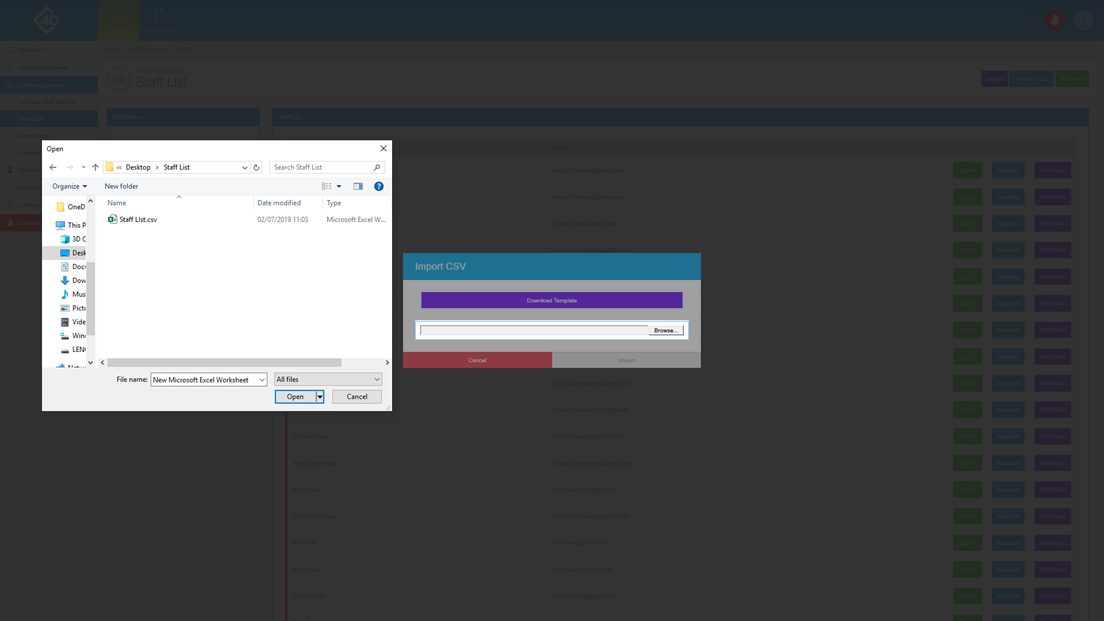Click horizontal scrollbar left arrow in file list

(x=103, y=363)
